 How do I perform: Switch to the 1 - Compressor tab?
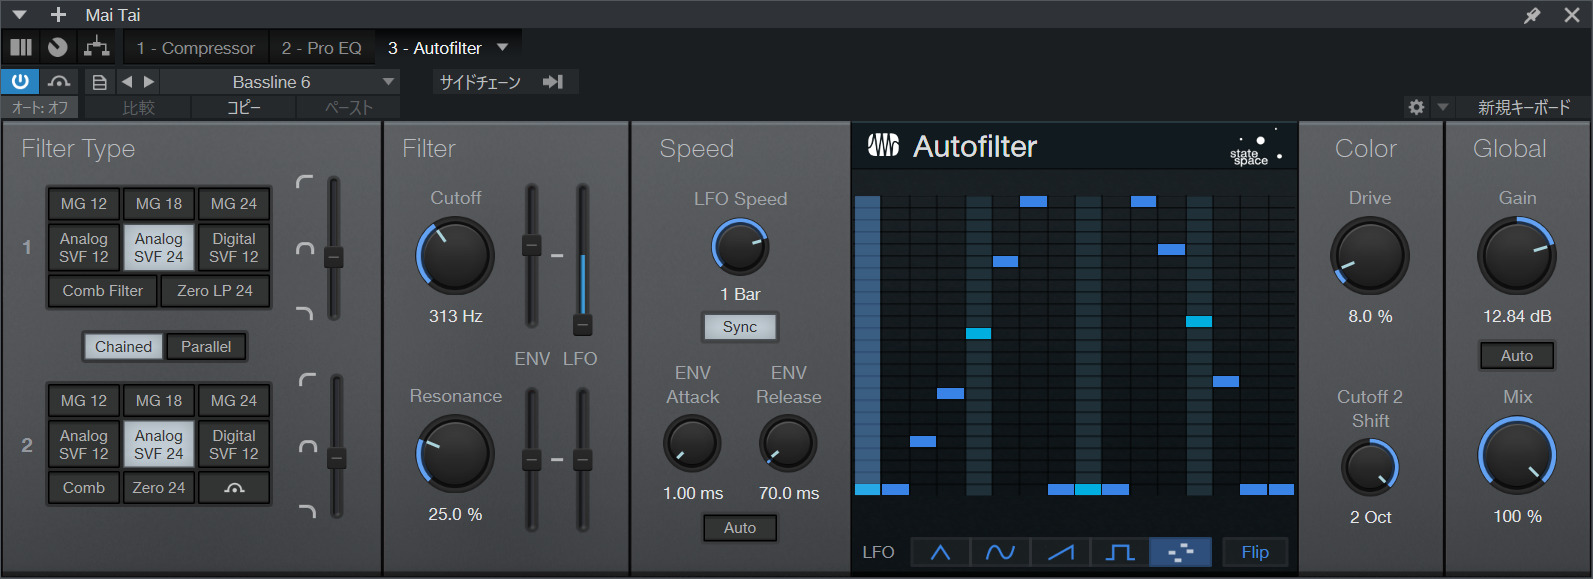point(196,48)
